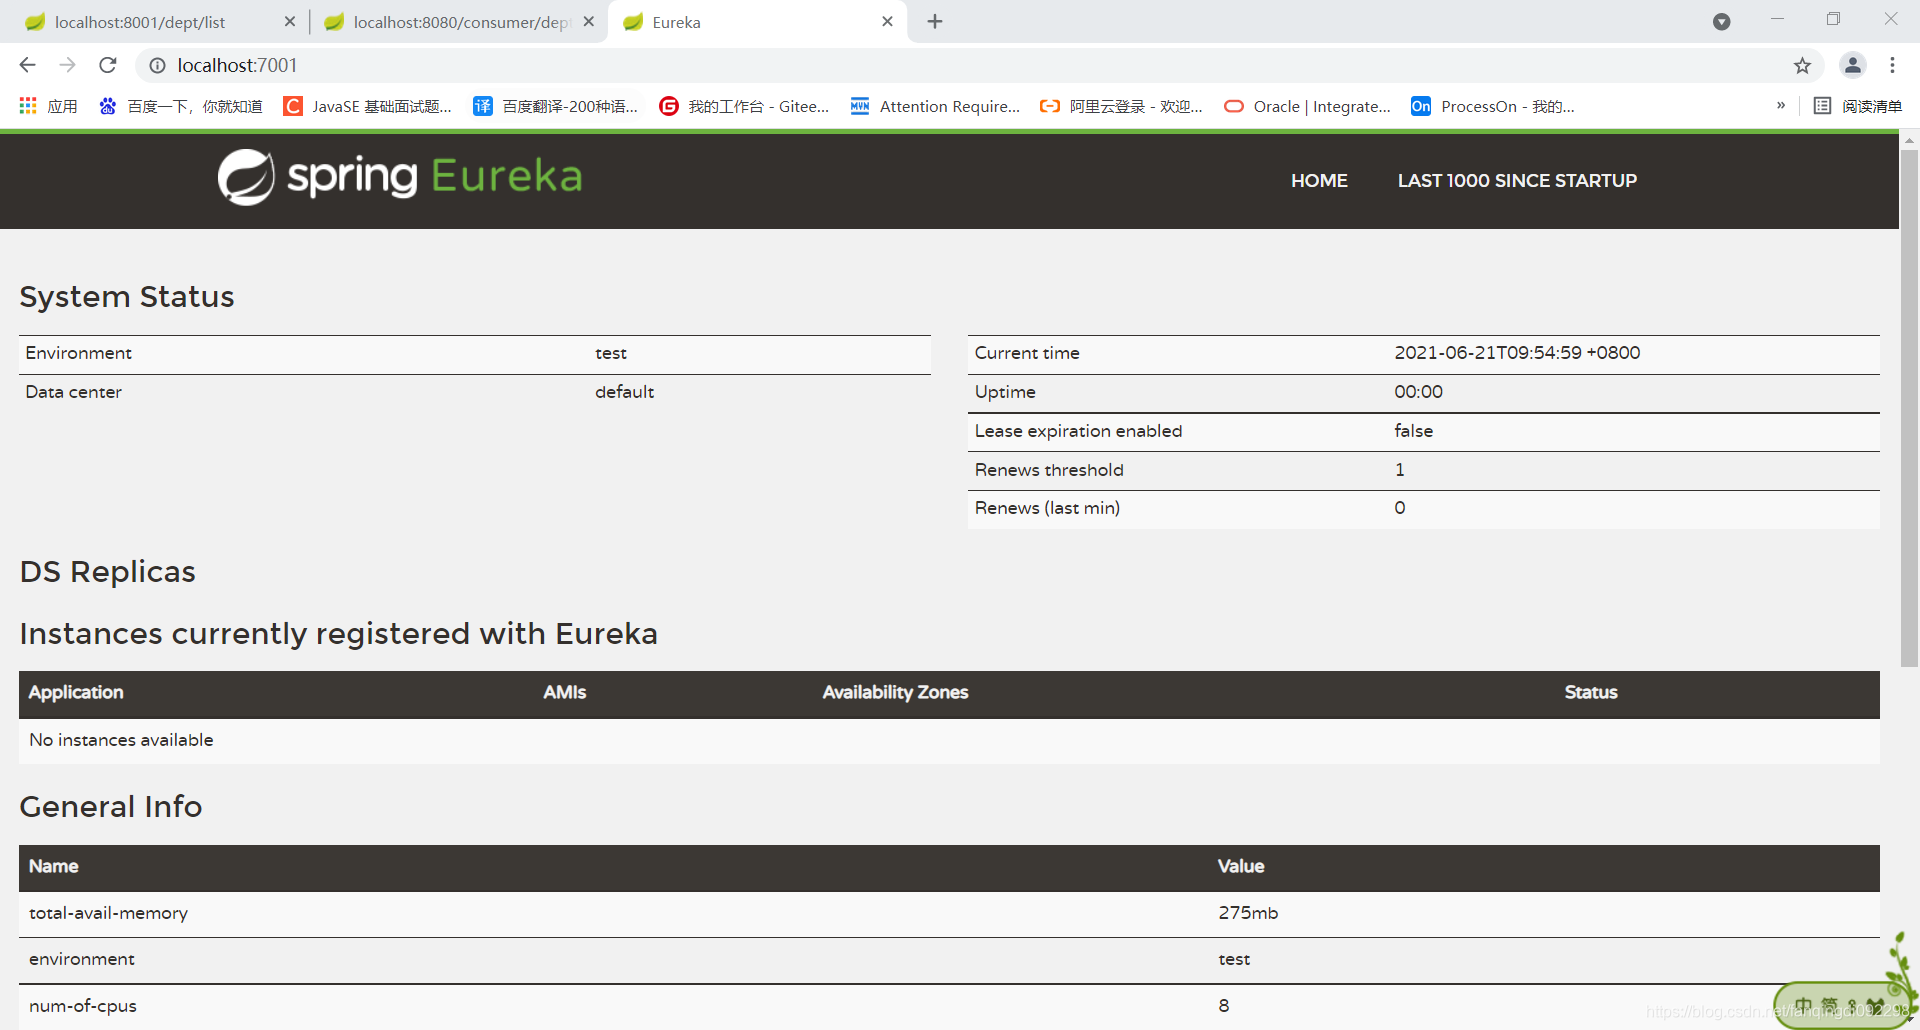
Task: Bookmark this page with the star icon
Action: [x=1802, y=66]
